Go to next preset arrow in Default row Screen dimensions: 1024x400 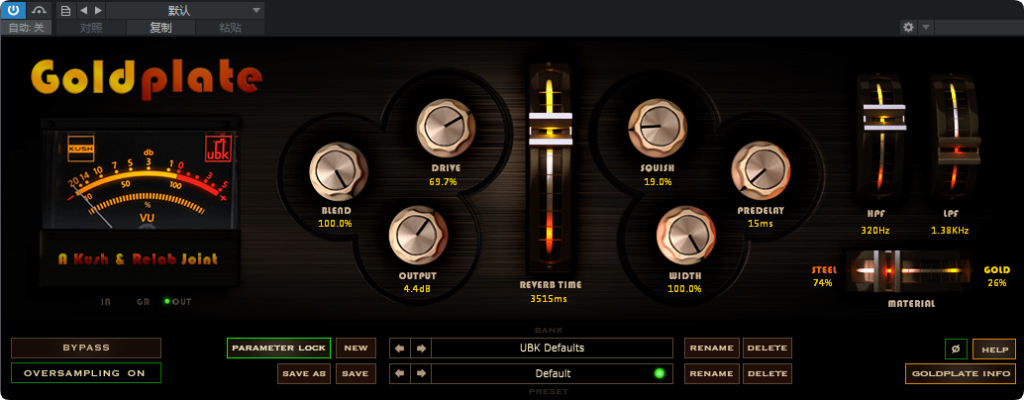pos(421,374)
